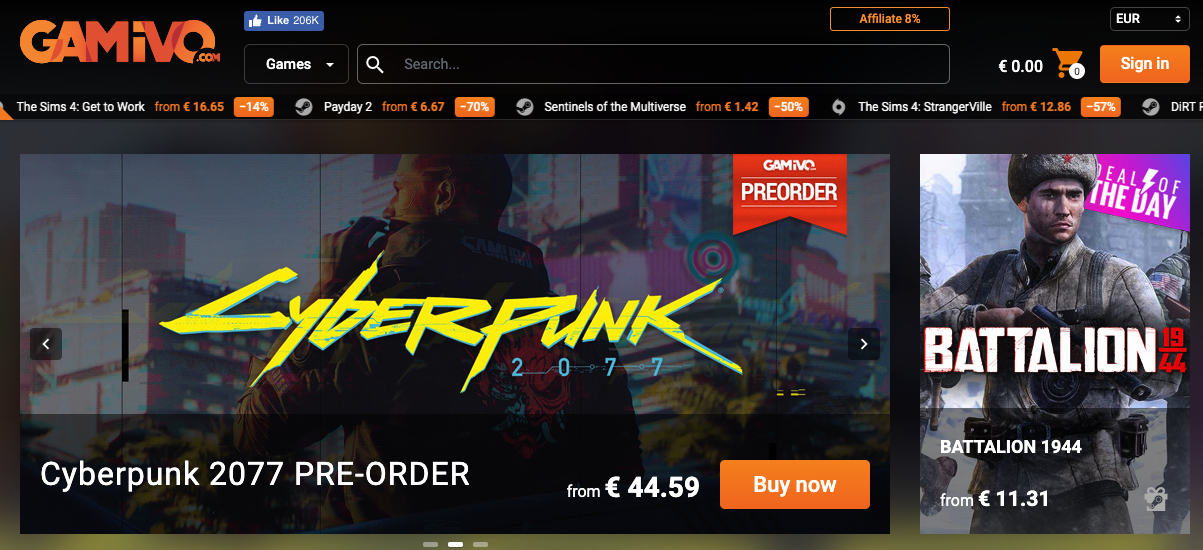
Task: Click Buy now for Cyberpunk 2077
Action: [x=794, y=485]
